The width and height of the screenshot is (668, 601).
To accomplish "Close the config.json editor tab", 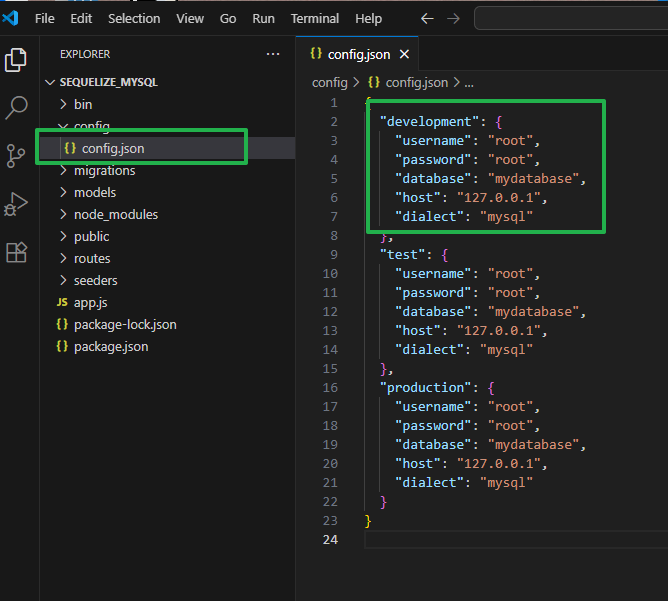I will [404, 54].
